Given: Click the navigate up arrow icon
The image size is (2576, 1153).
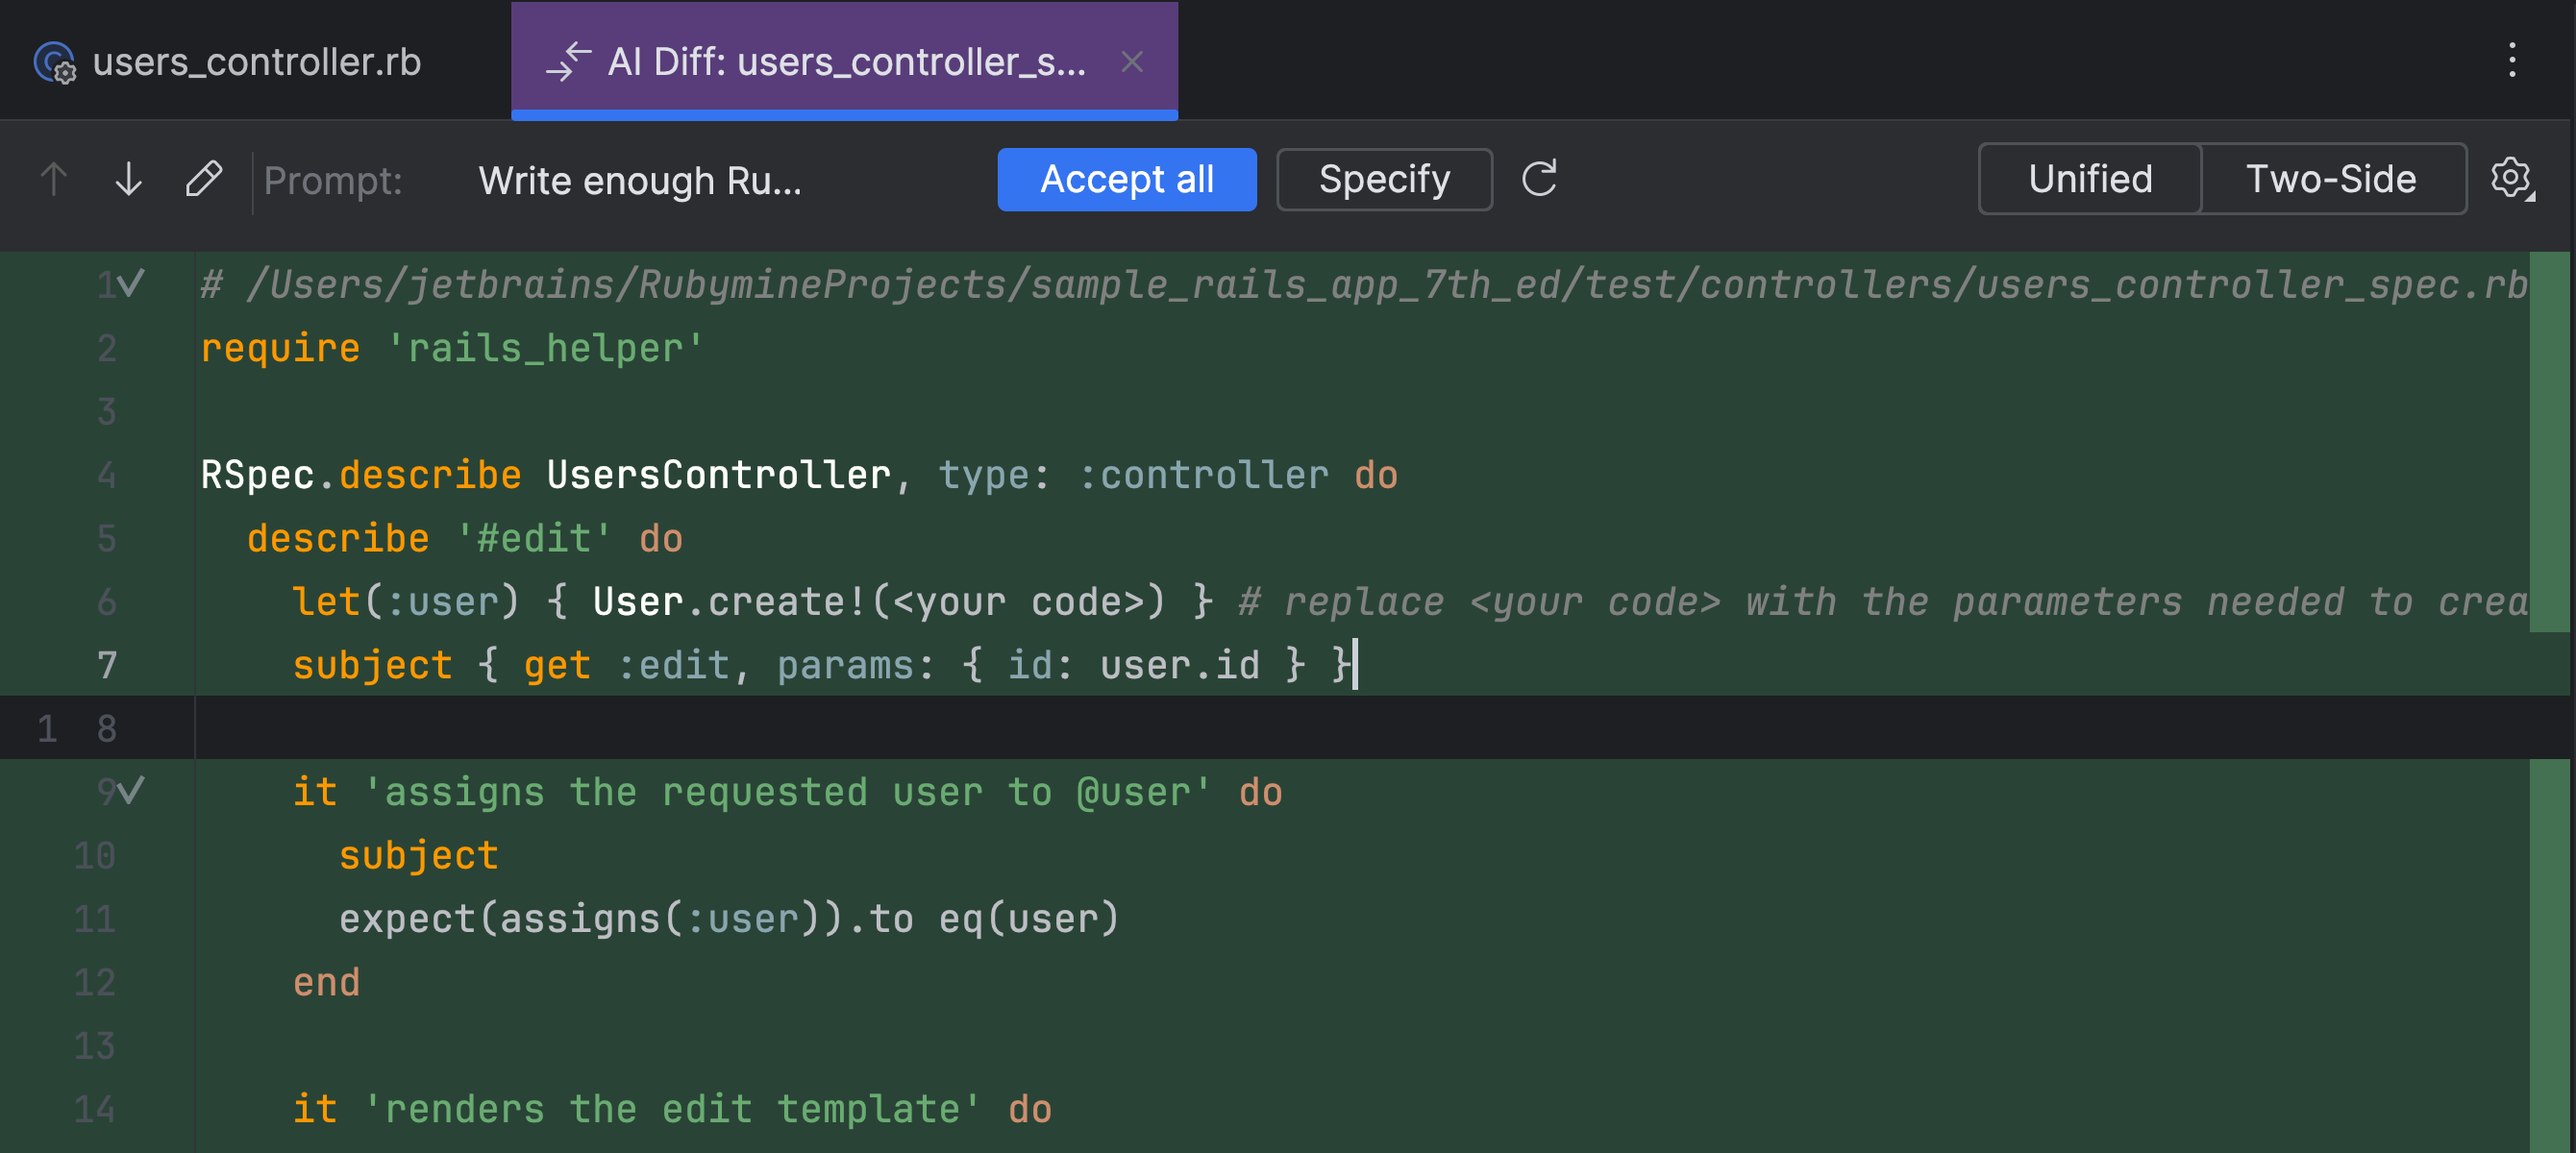Looking at the screenshot, I should [x=60, y=178].
